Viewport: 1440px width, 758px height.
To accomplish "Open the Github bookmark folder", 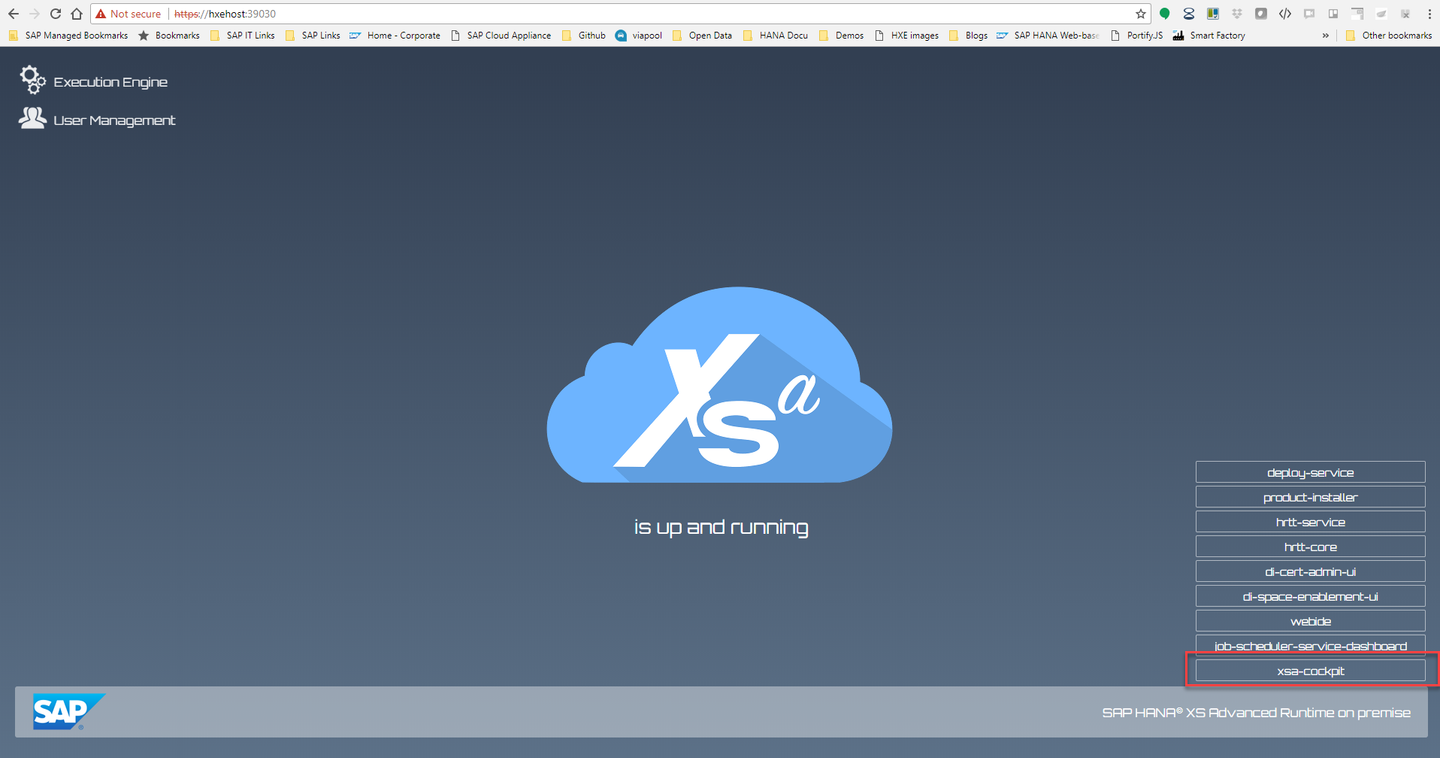I will point(583,35).
